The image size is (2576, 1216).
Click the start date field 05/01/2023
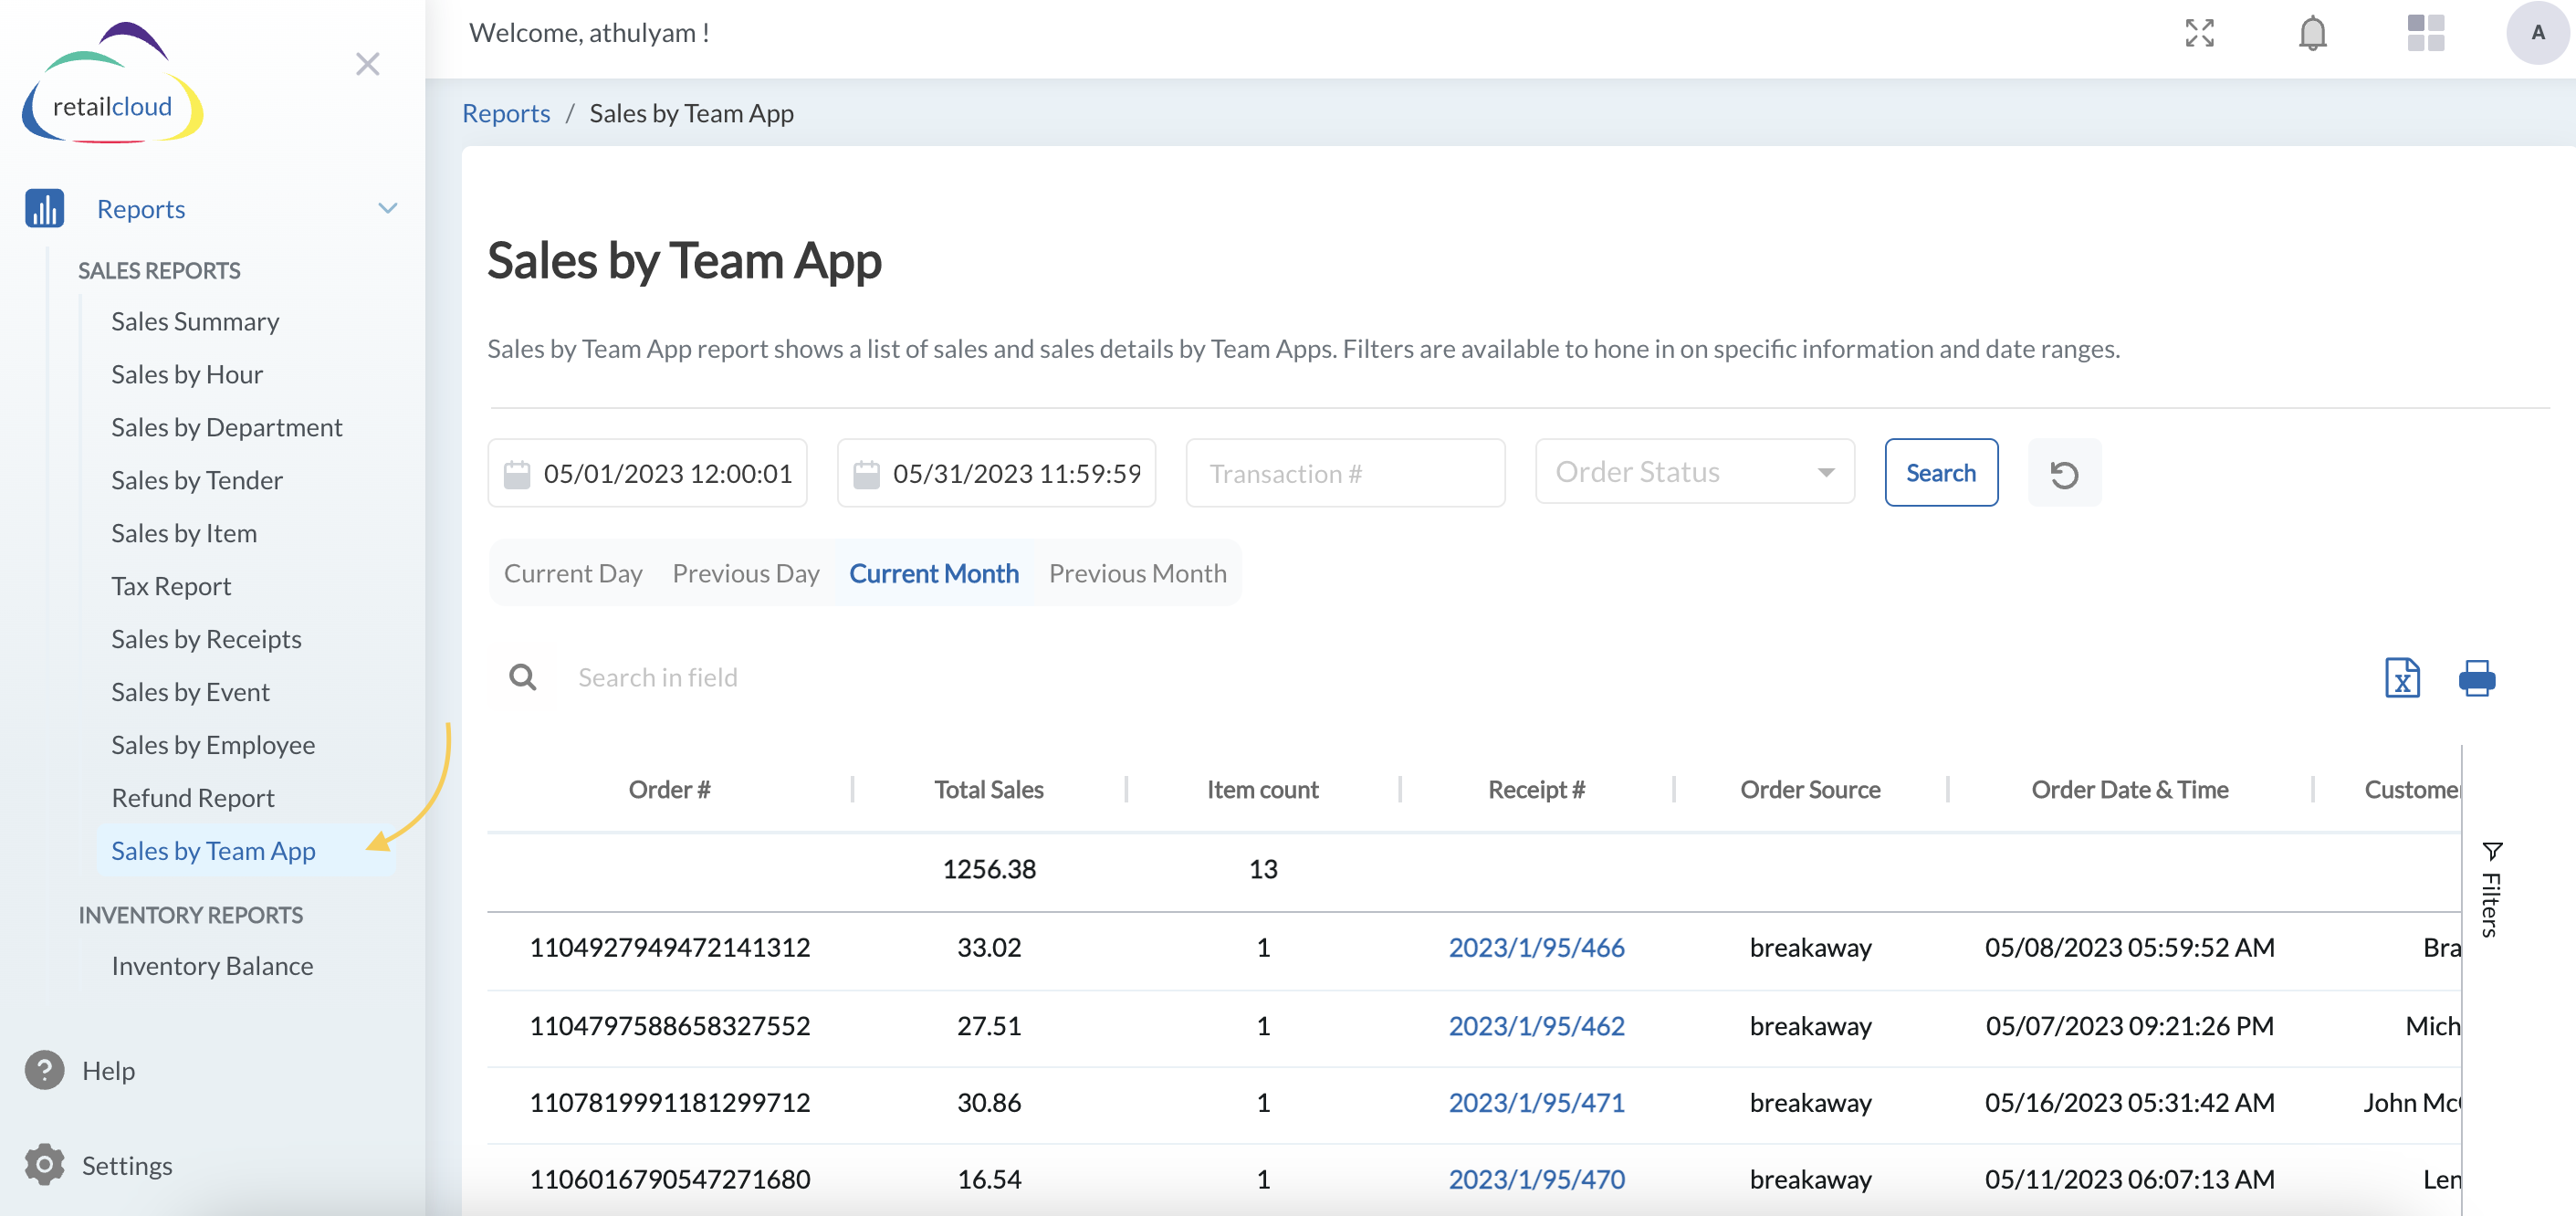pyautogui.click(x=647, y=473)
